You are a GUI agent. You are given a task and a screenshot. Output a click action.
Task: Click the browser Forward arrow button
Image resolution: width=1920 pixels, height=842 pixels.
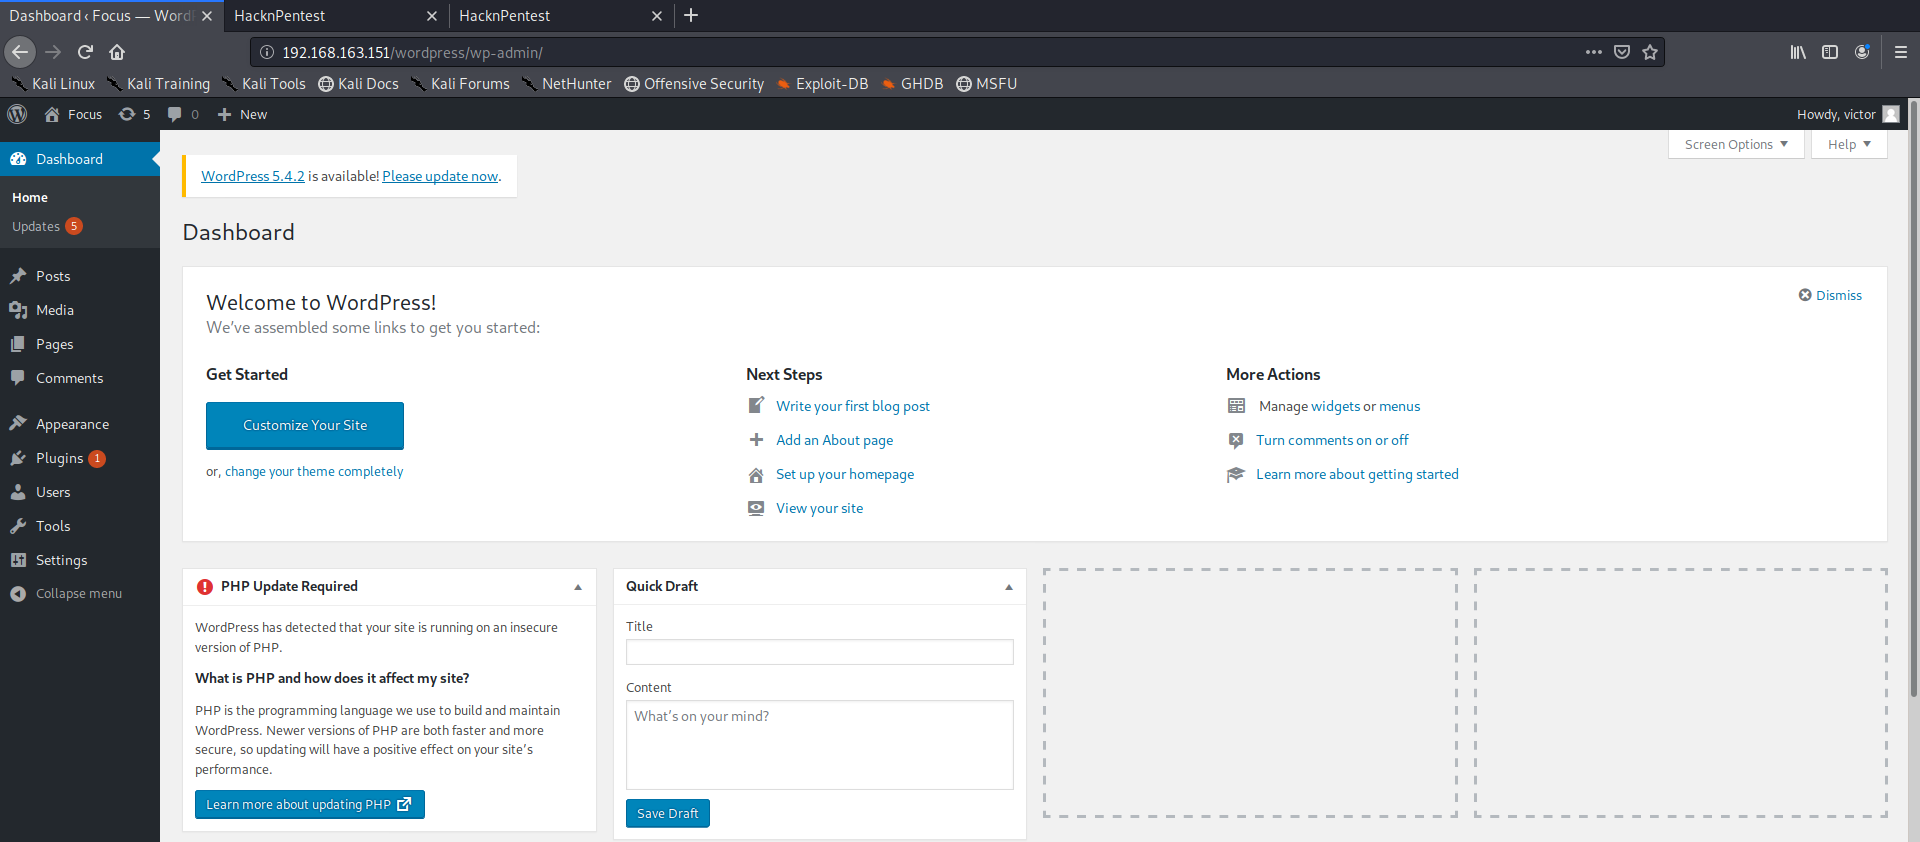click(x=53, y=52)
